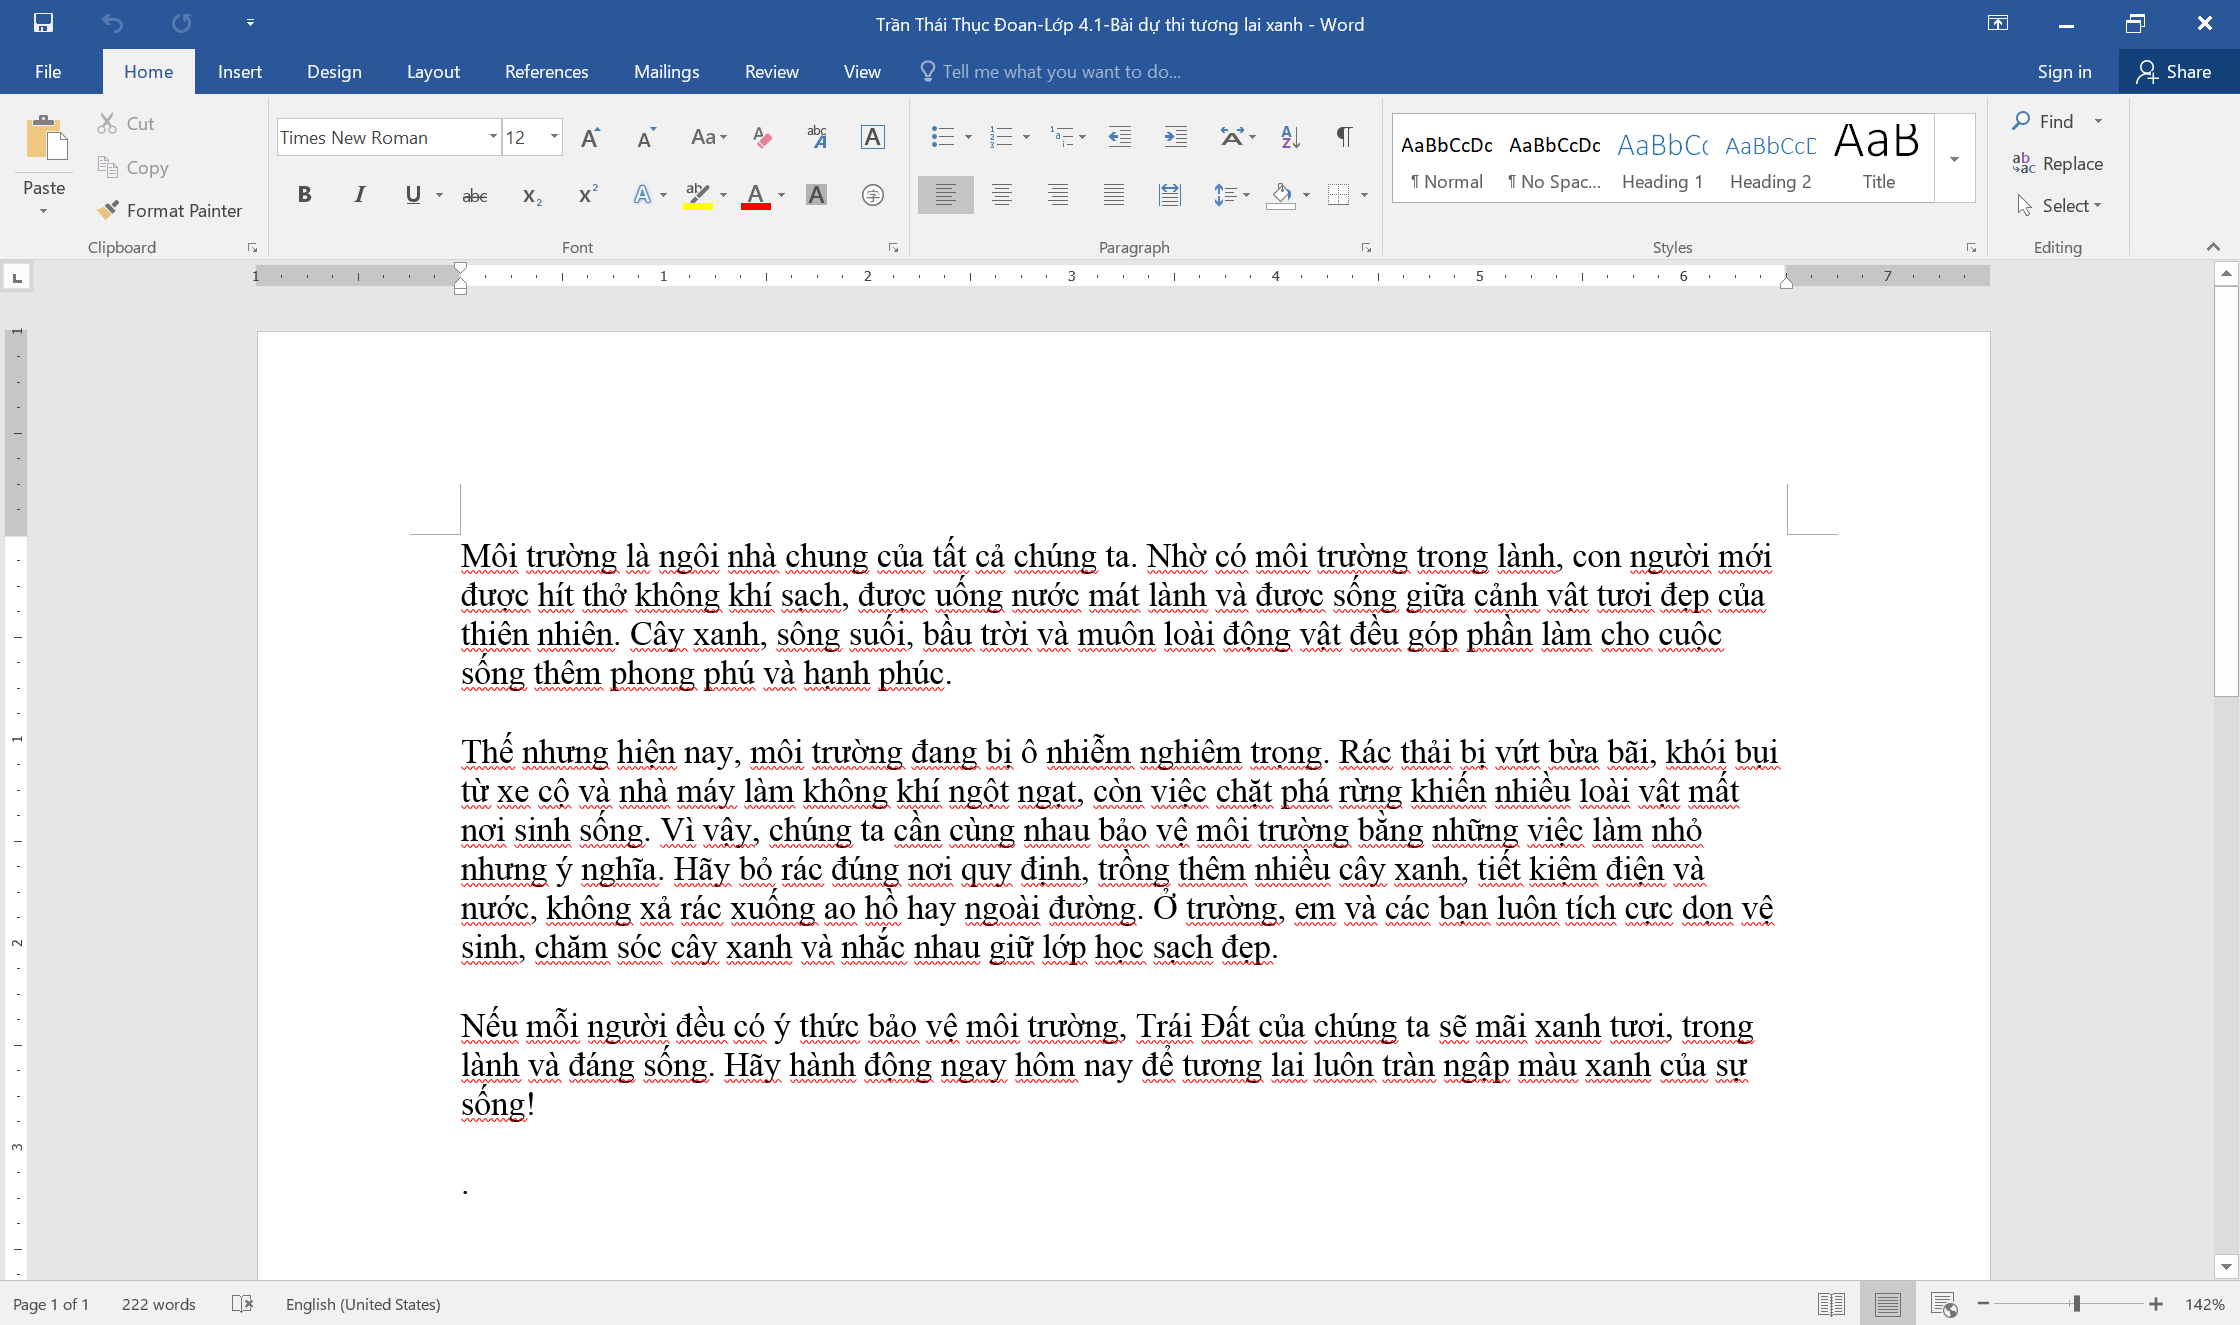This screenshot has width=2240, height=1325.
Task: Open the File menu
Action: (x=48, y=71)
